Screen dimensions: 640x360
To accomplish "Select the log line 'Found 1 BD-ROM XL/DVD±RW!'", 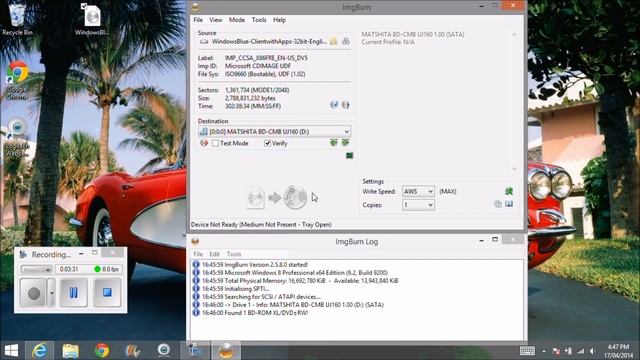I will point(255,313).
